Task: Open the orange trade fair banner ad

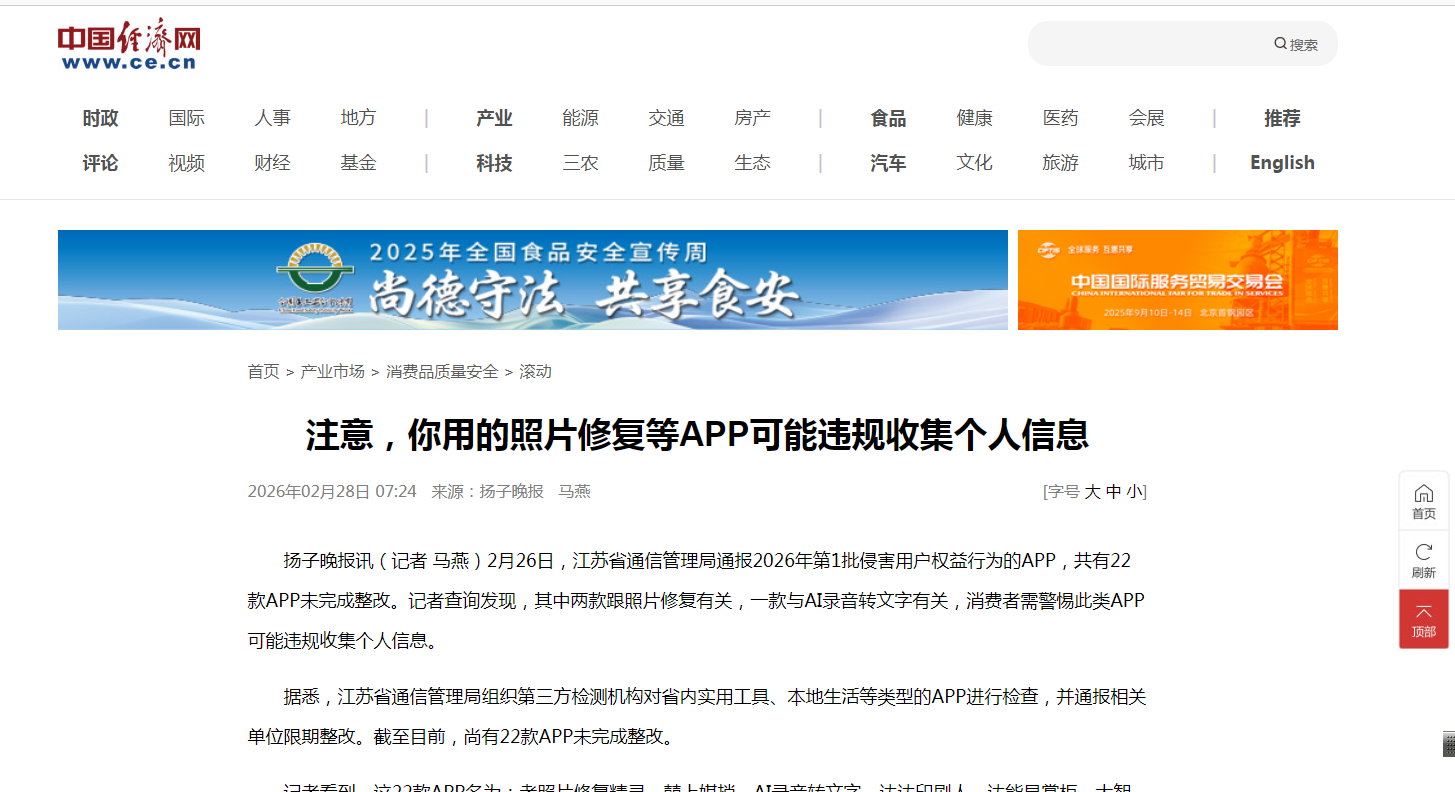Action: (1177, 280)
